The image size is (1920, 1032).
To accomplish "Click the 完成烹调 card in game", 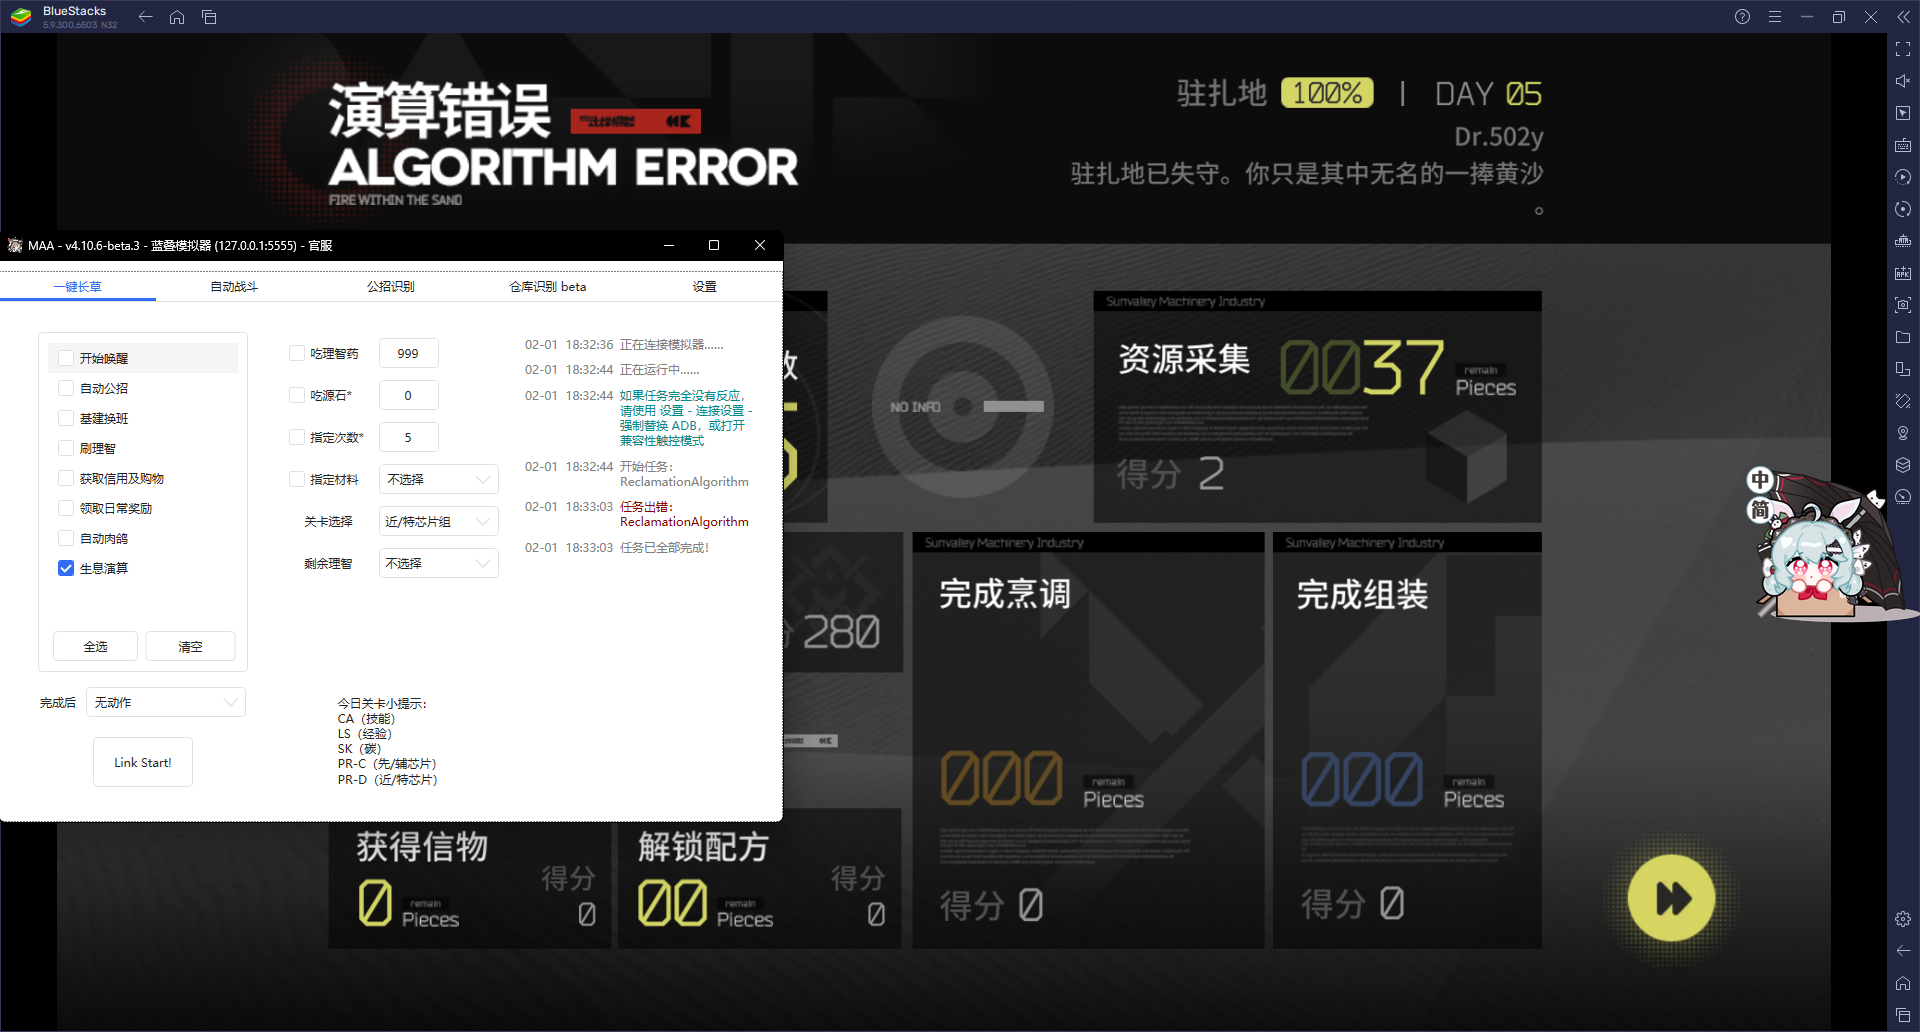I will point(1088,740).
